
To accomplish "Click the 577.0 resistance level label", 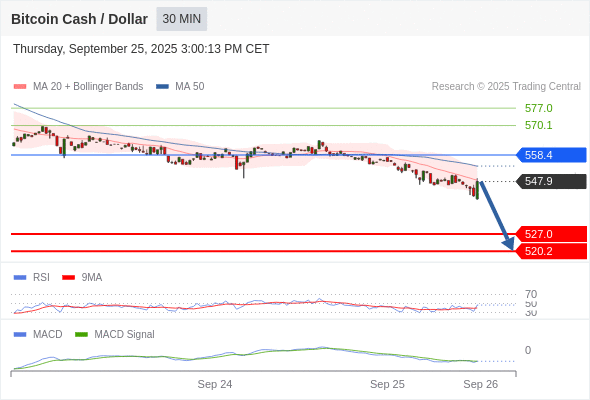I will [x=538, y=108].
